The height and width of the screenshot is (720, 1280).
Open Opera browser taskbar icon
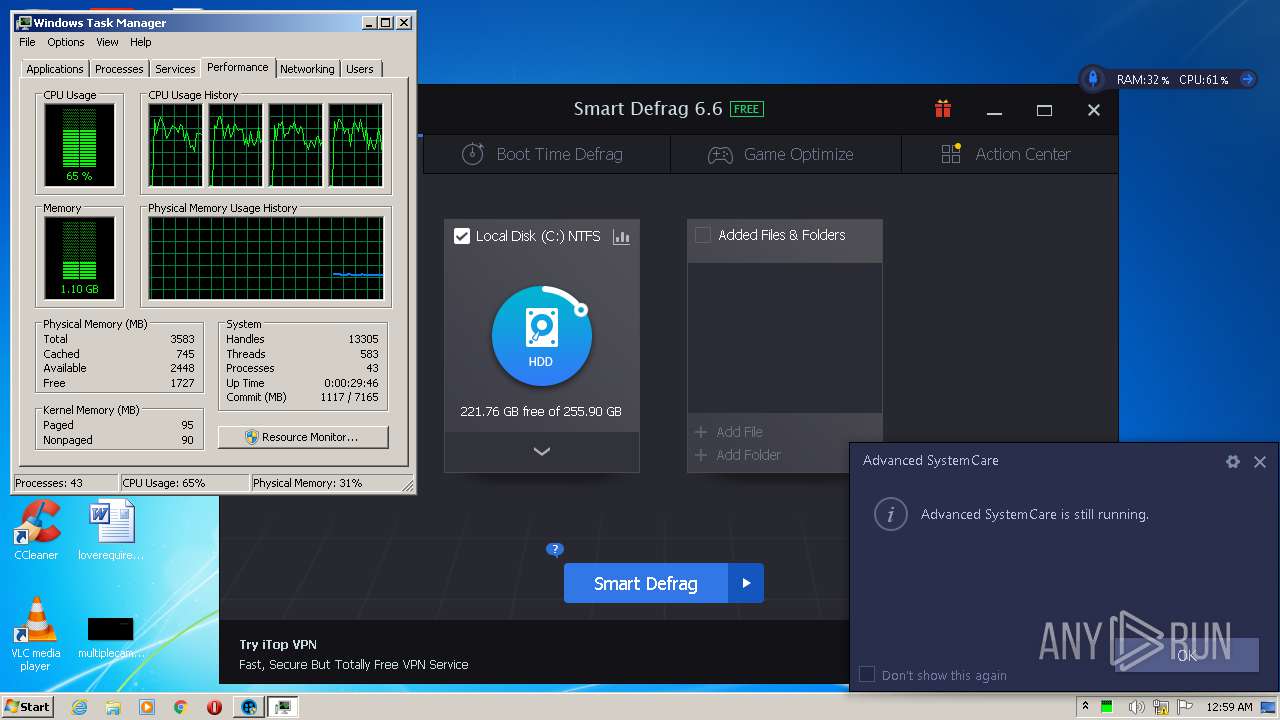[214, 707]
